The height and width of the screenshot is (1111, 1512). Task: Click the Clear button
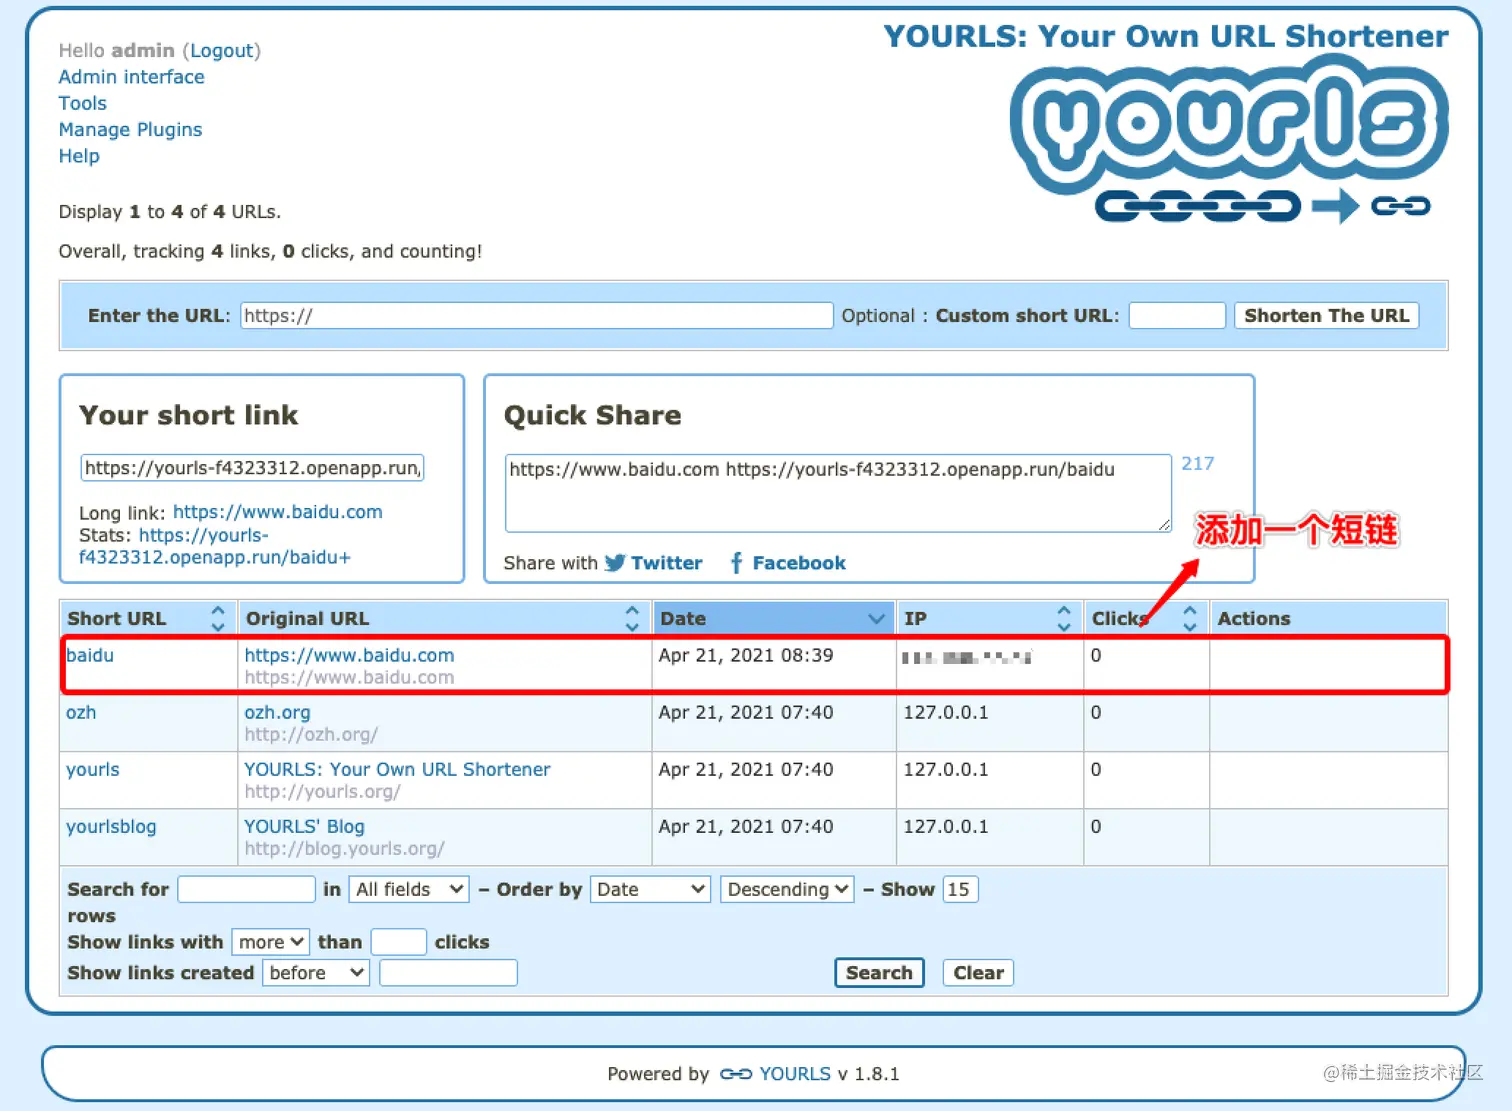tap(978, 973)
